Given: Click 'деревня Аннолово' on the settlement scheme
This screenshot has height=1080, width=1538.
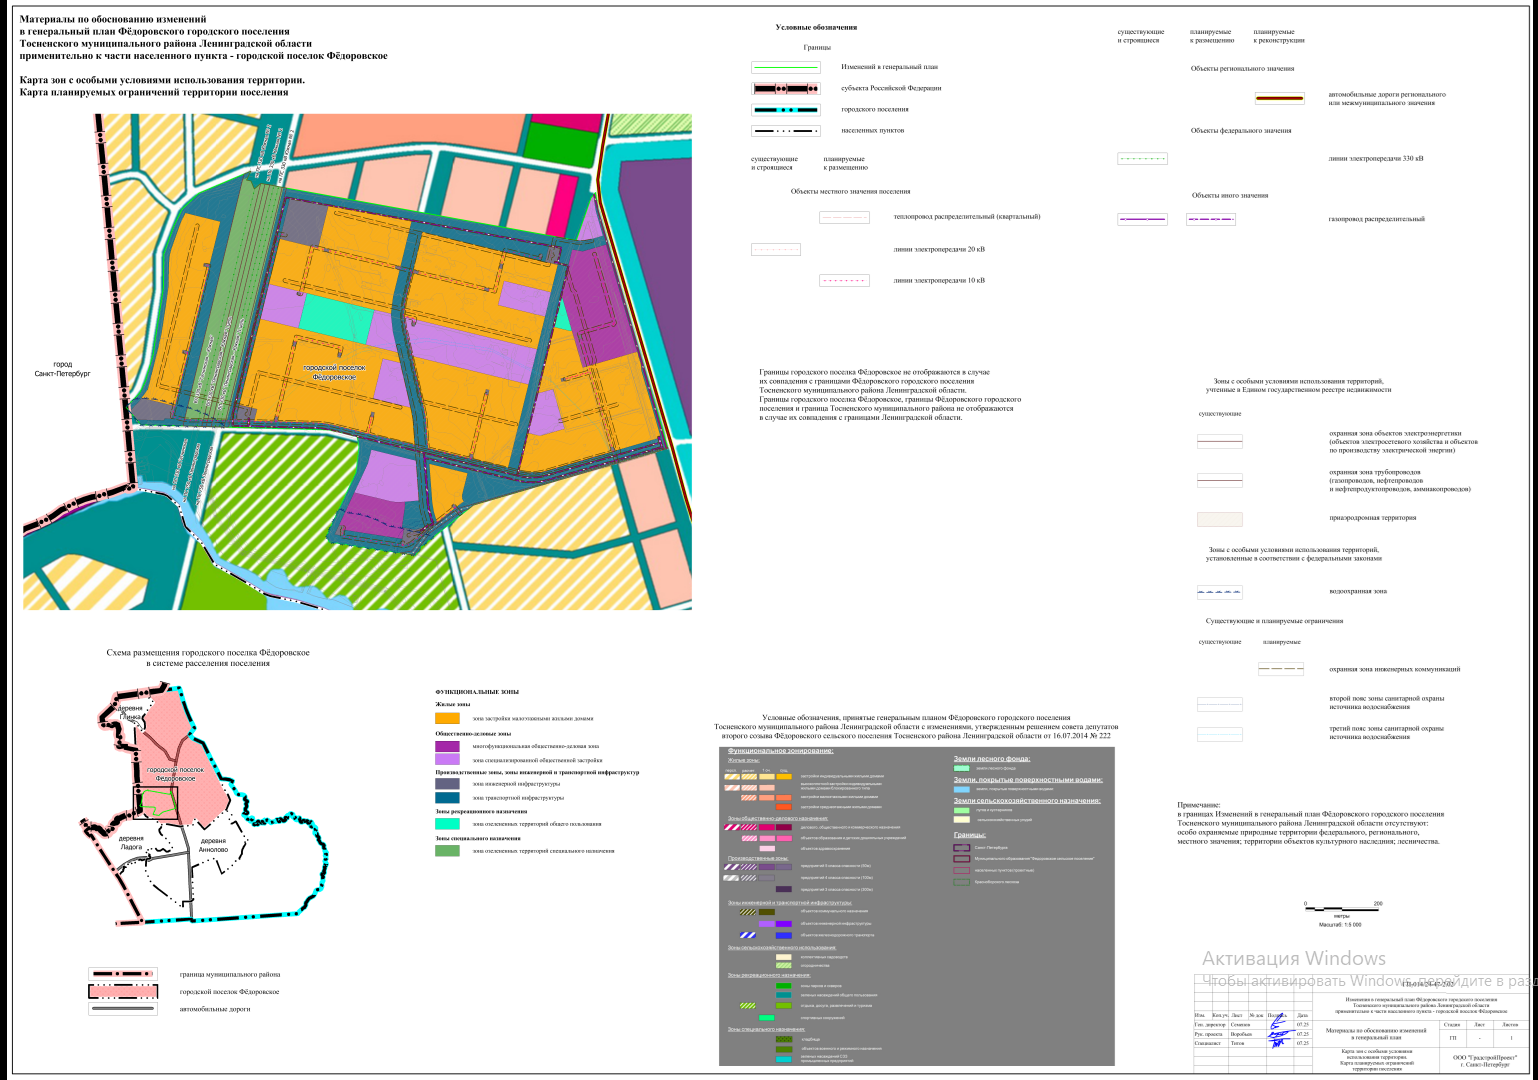Looking at the screenshot, I should (x=214, y=845).
